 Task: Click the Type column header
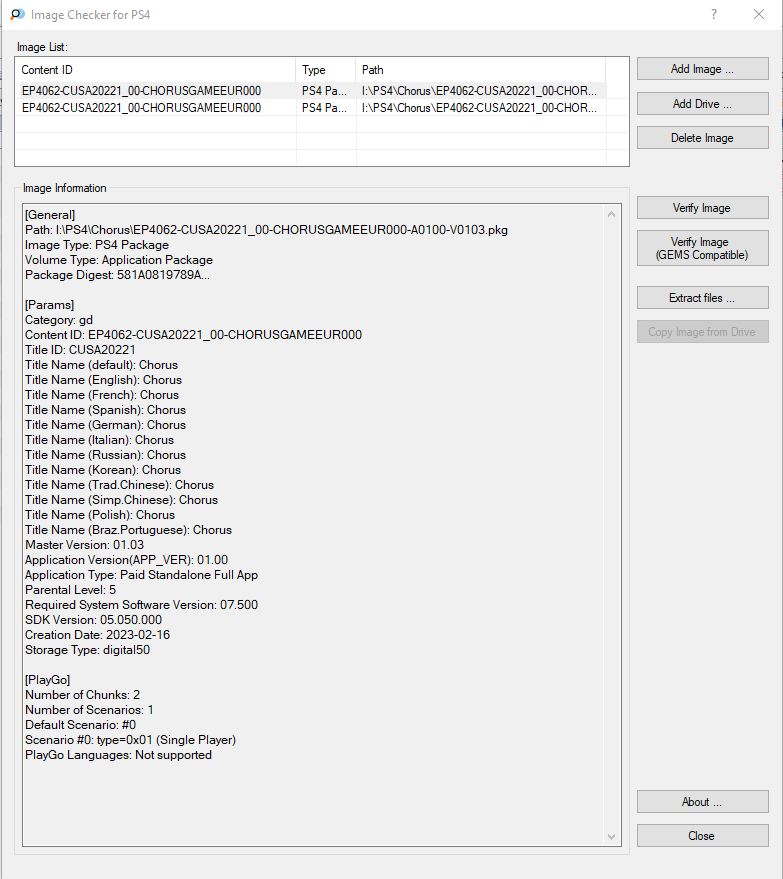click(326, 70)
